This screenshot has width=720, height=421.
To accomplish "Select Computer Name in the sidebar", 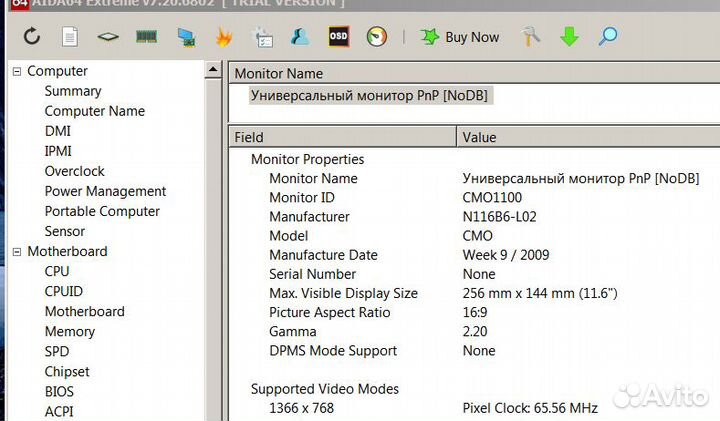I will pyautogui.click(x=95, y=111).
